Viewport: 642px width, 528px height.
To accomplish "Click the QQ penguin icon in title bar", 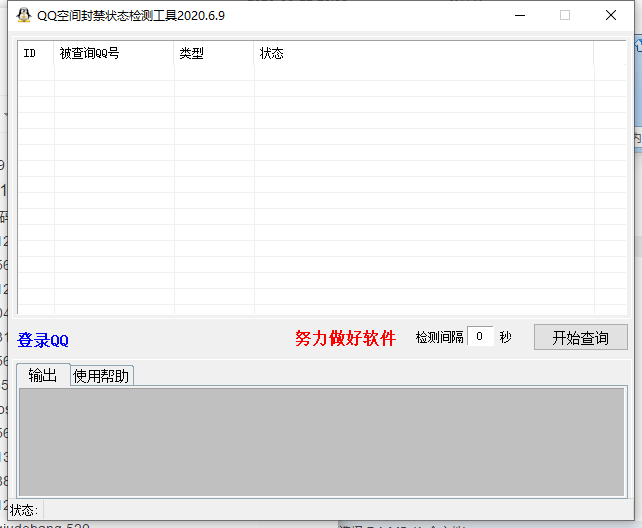I will [24, 15].
